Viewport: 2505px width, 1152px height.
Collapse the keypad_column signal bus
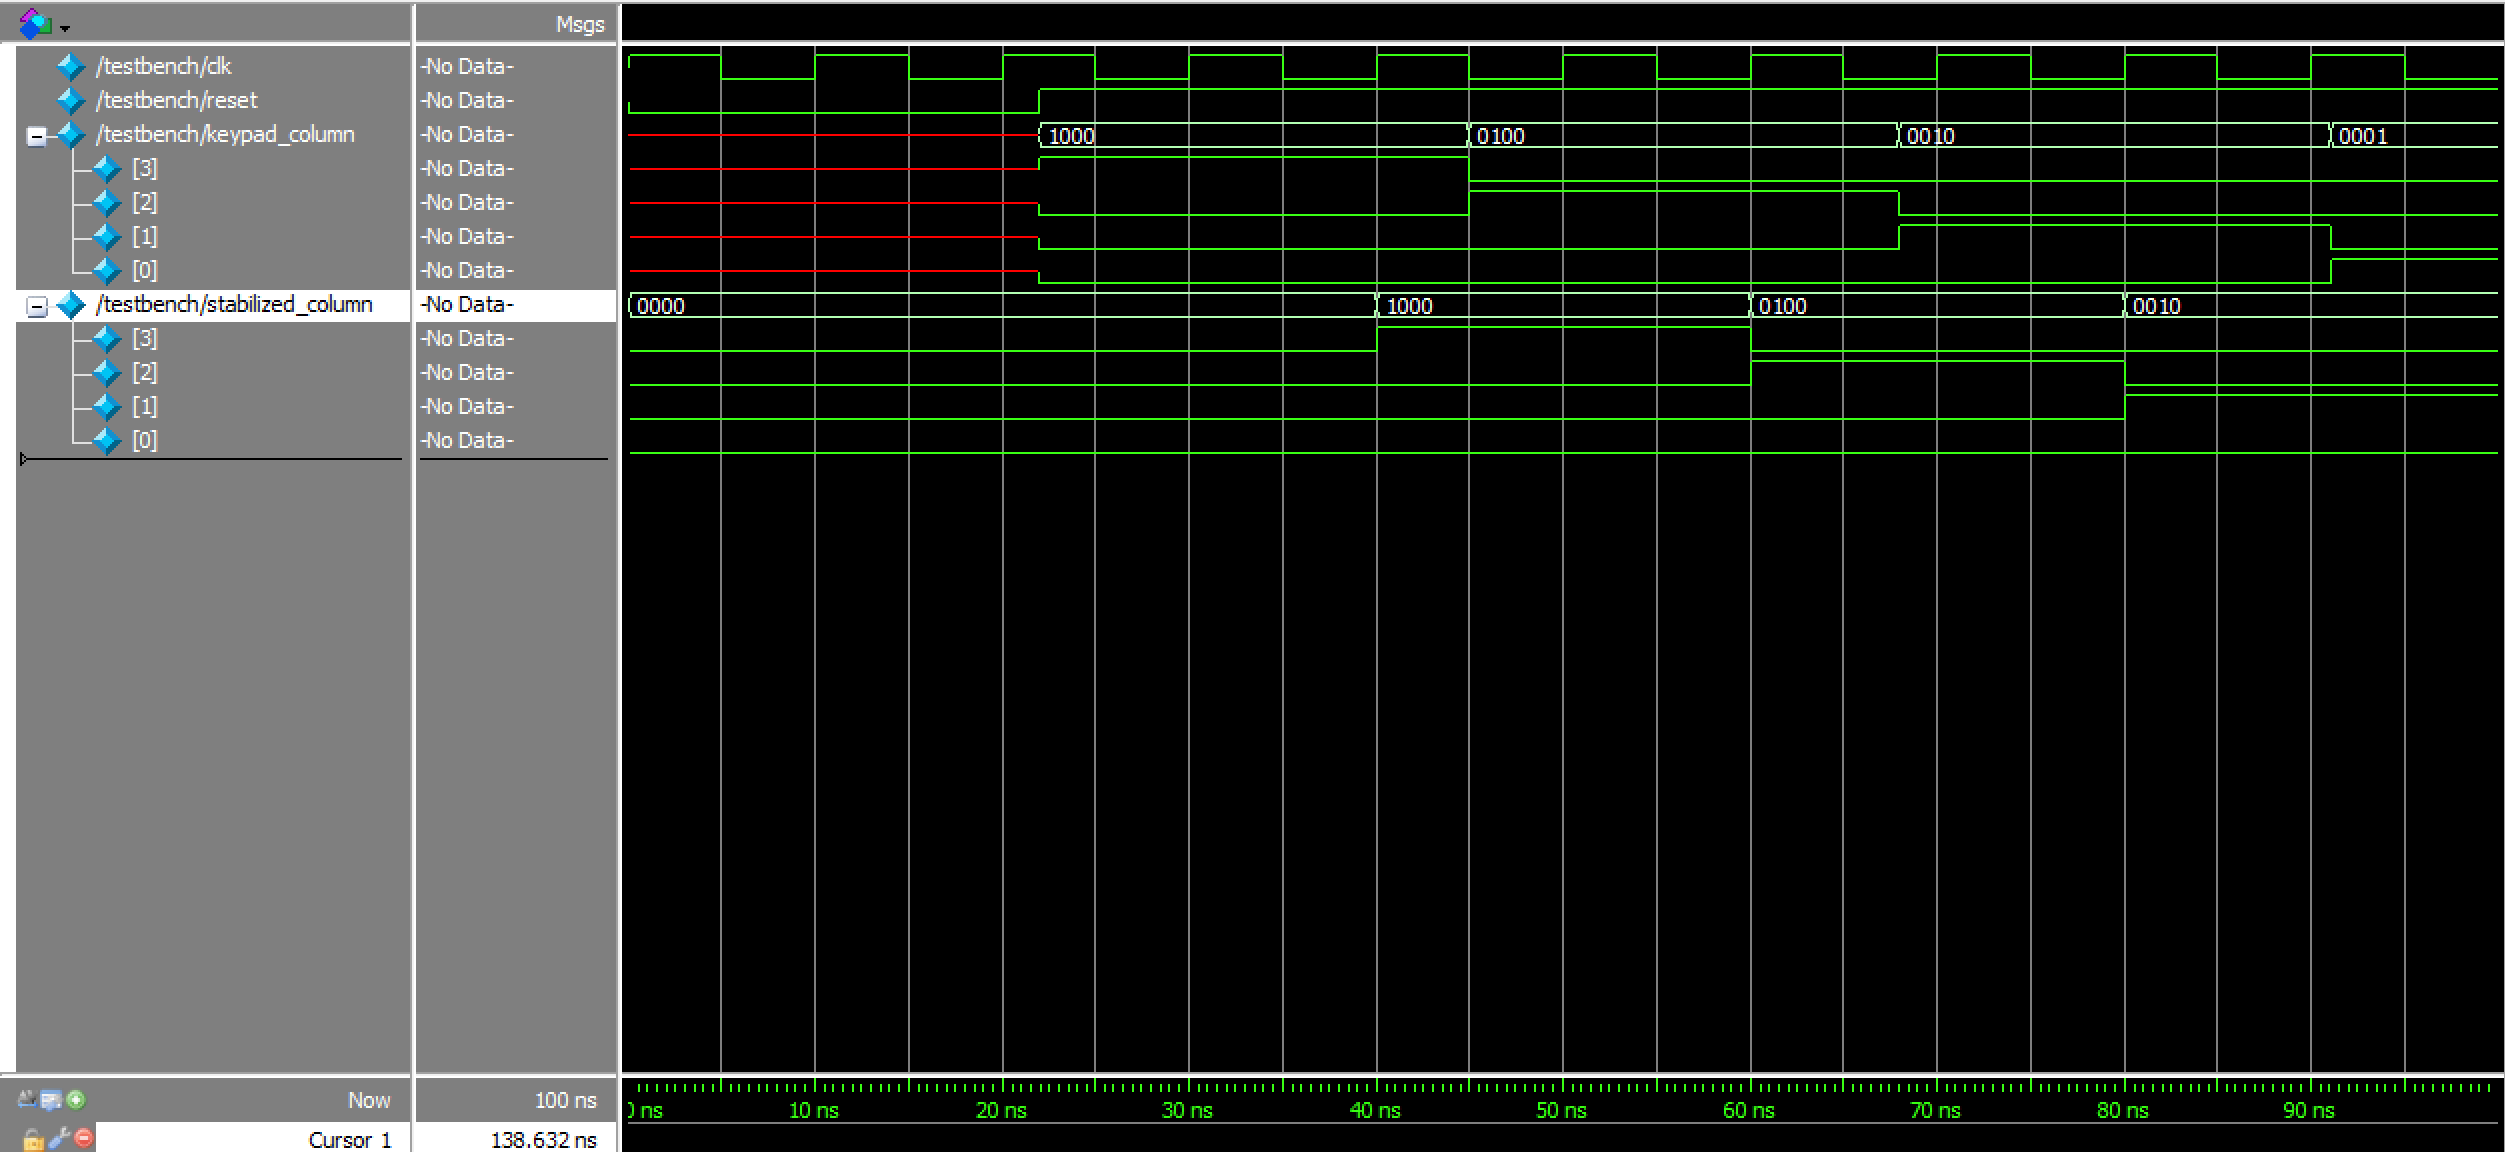tap(36, 136)
